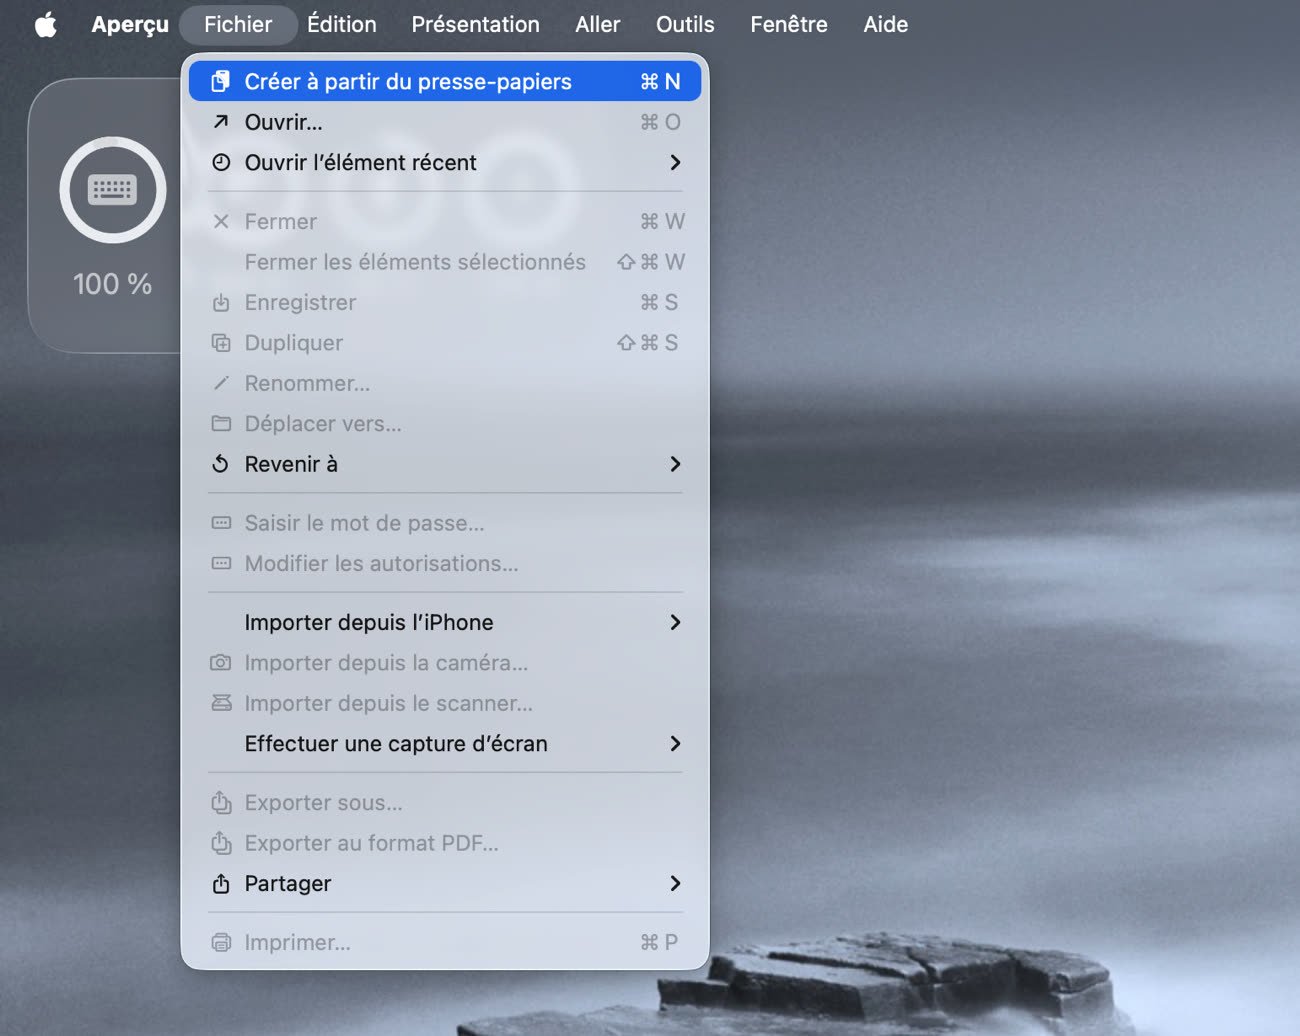Screen dimensions: 1300x1036
Task: Click the clipboard icon beside Créer à partir du presse-papiers
Action: (x=221, y=82)
